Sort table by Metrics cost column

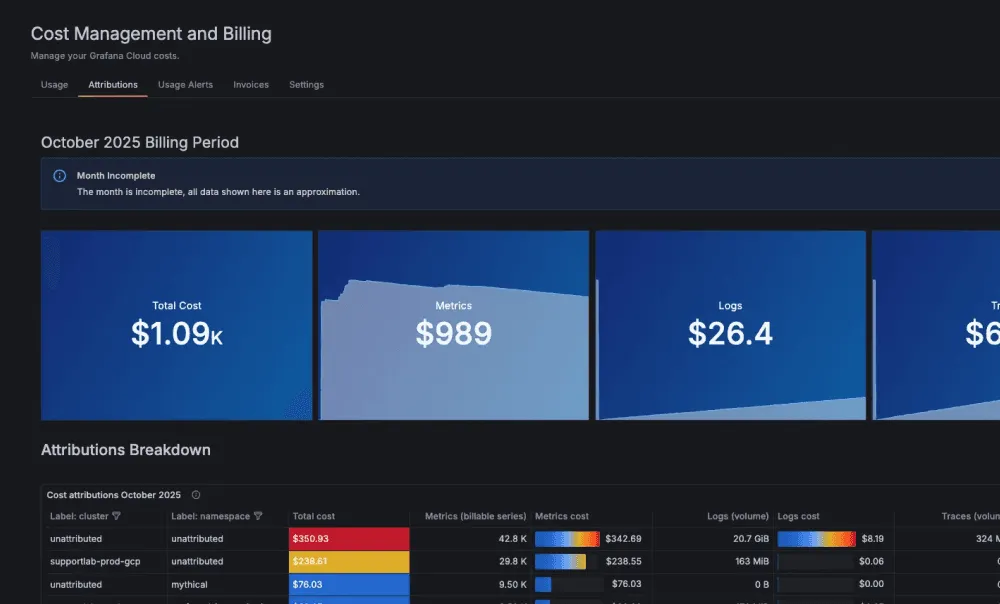[562, 516]
